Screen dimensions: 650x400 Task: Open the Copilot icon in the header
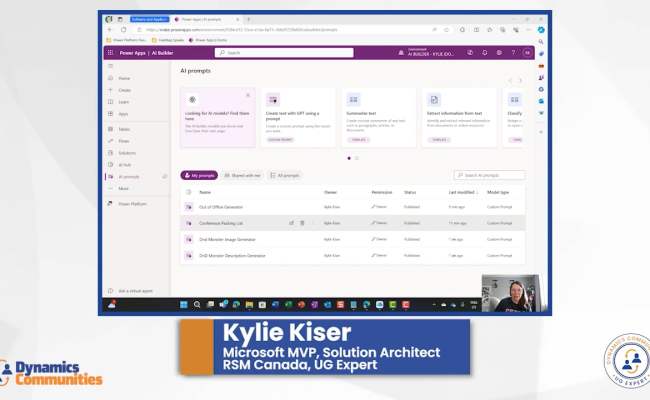click(470, 53)
